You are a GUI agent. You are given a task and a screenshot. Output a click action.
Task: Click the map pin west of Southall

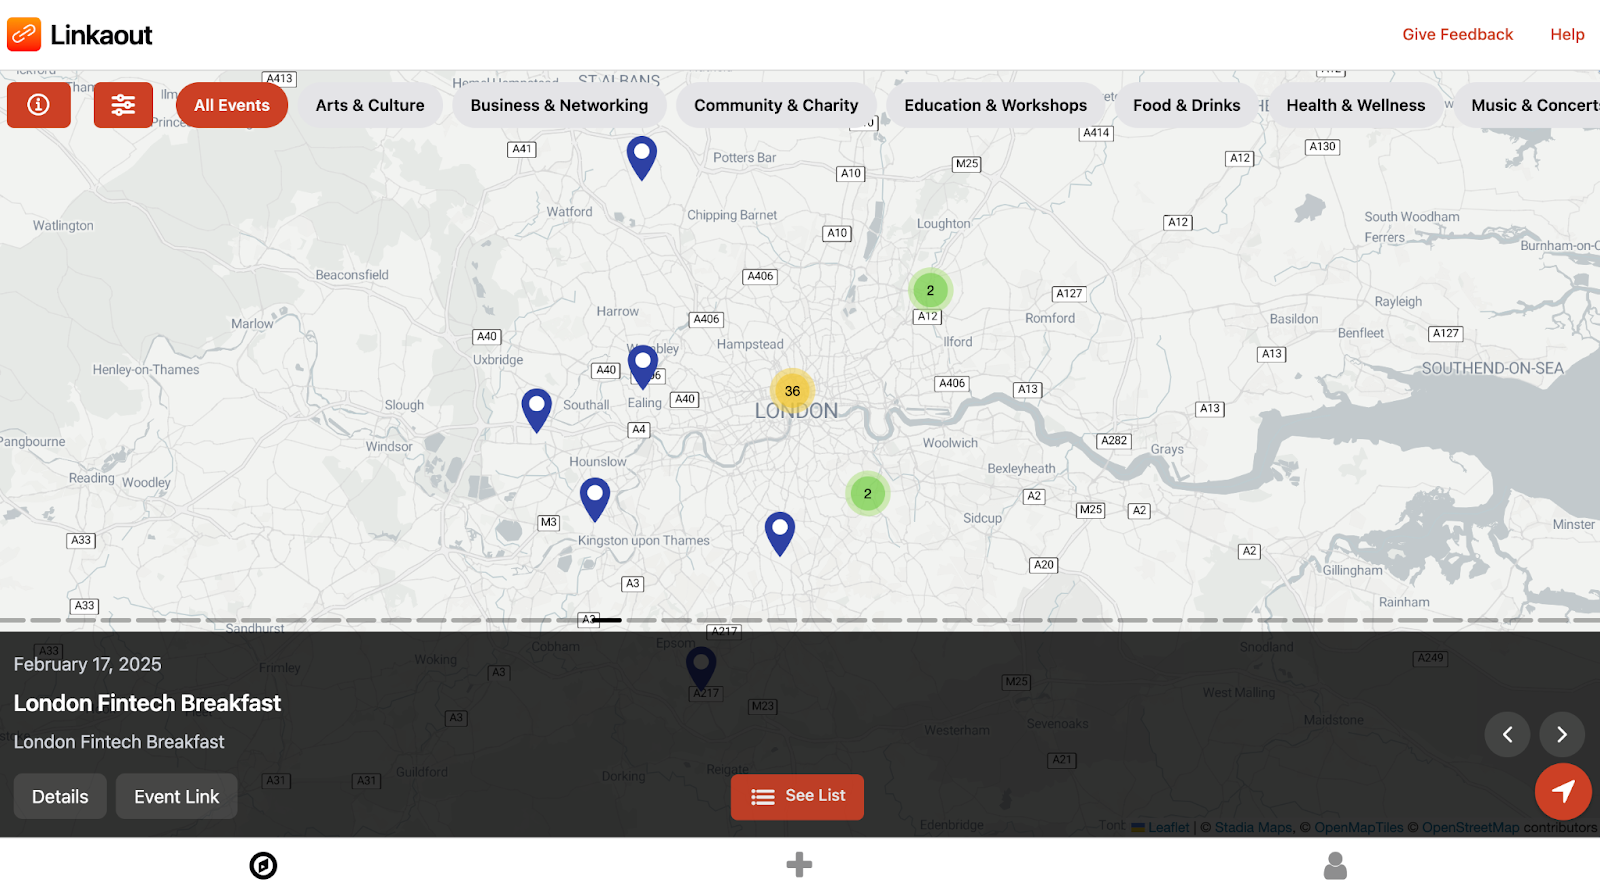point(537,411)
